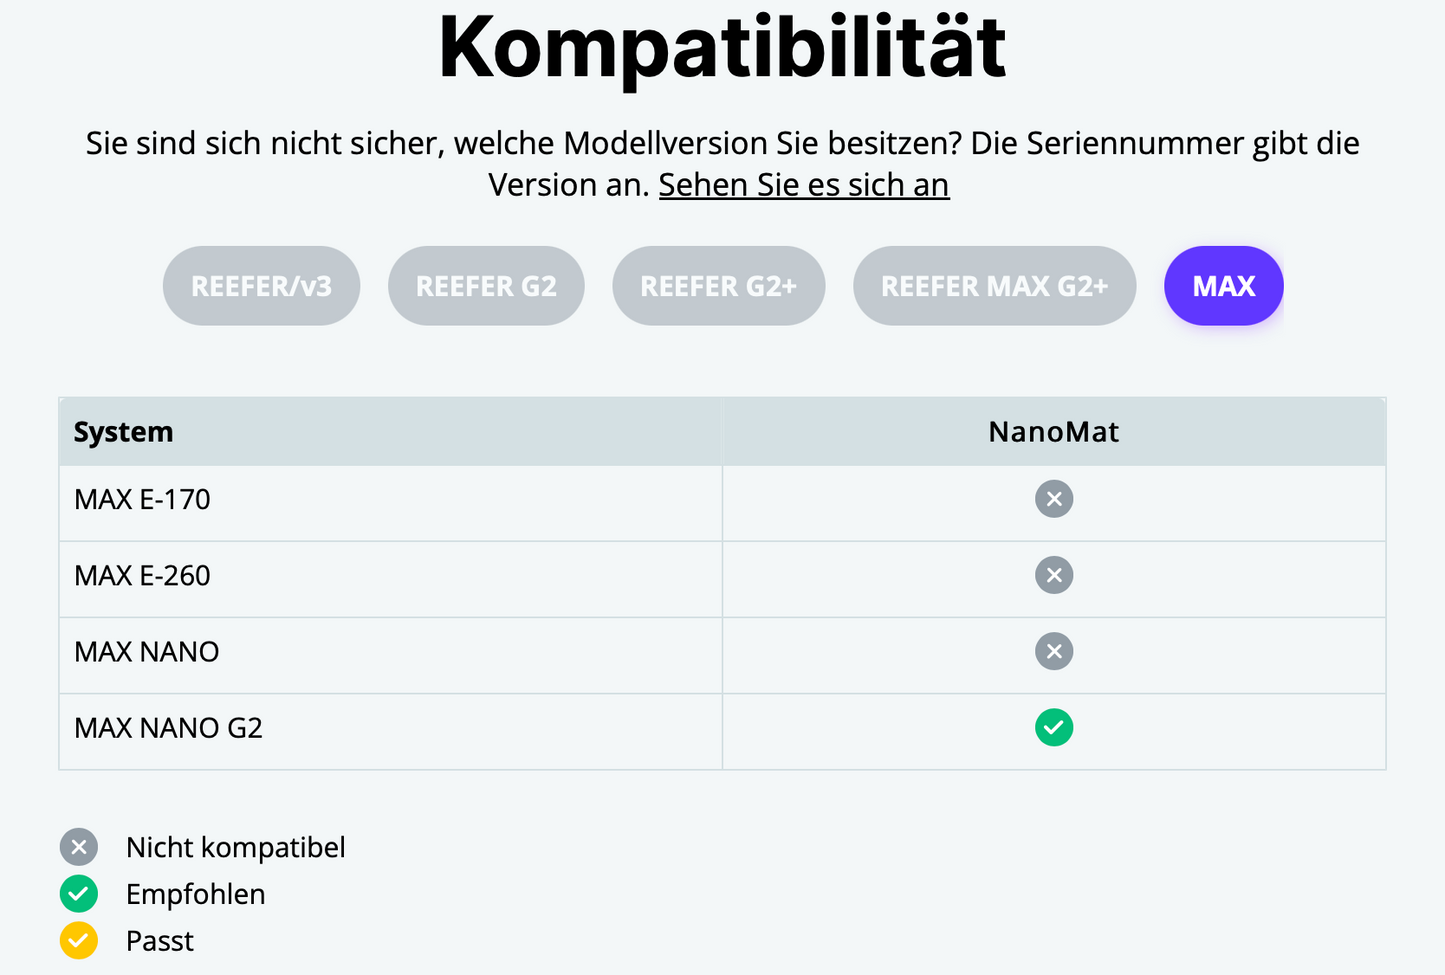The width and height of the screenshot is (1445, 975).
Task: Switch to the REEFER/v3 tab
Action: (261, 286)
